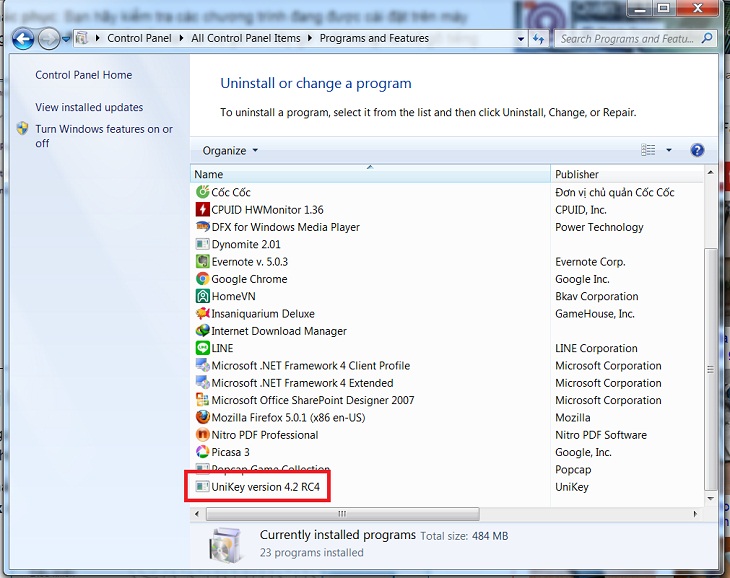
Task: Click LINE Corporation publisher cell
Action: (x=596, y=348)
